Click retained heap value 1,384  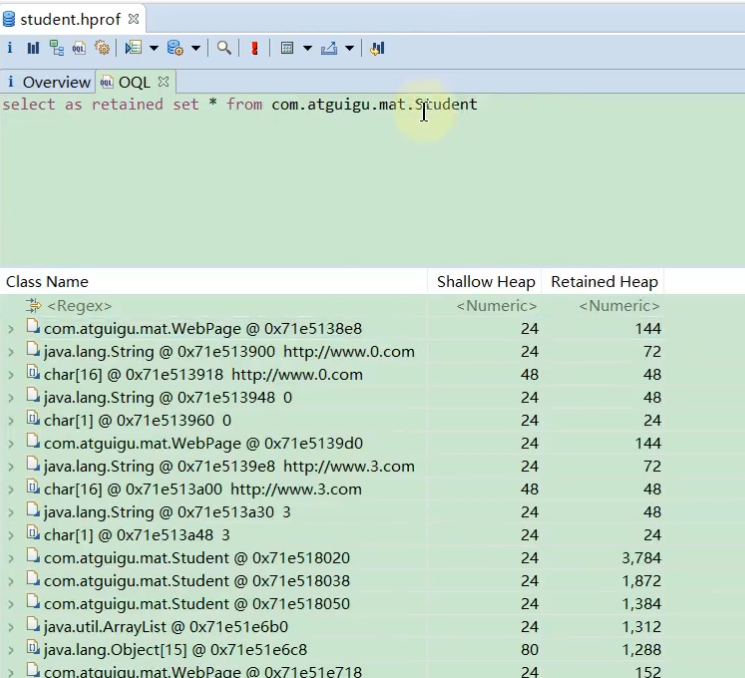641,604
